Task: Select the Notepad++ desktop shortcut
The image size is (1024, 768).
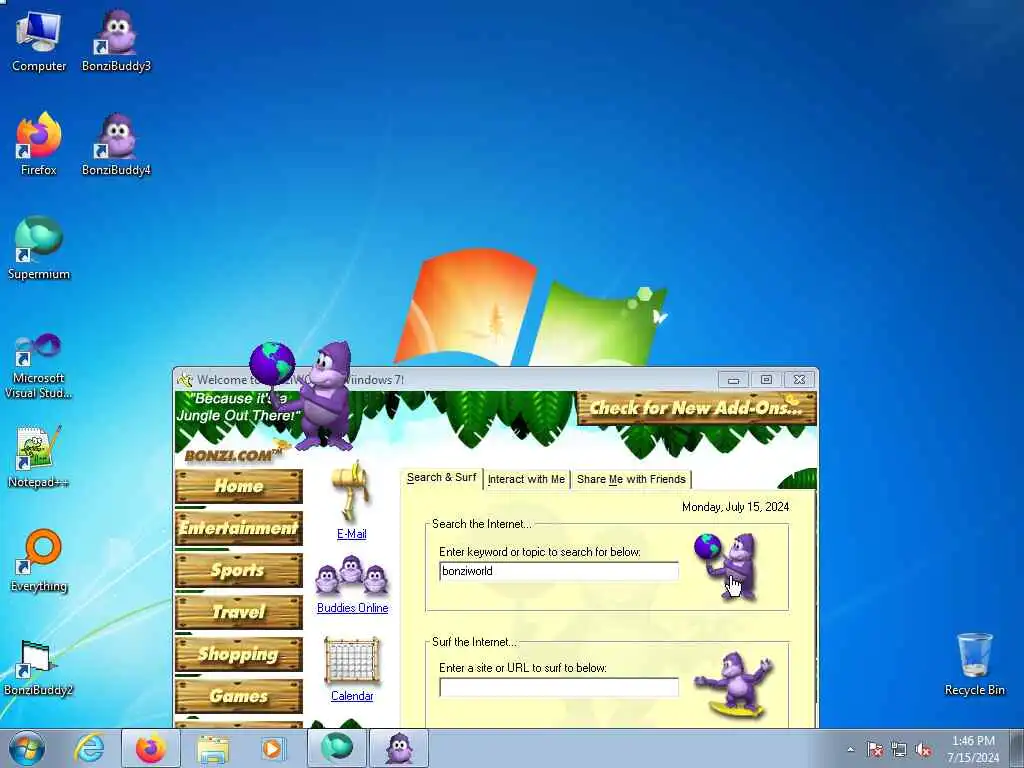Action: tap(39, 456)
